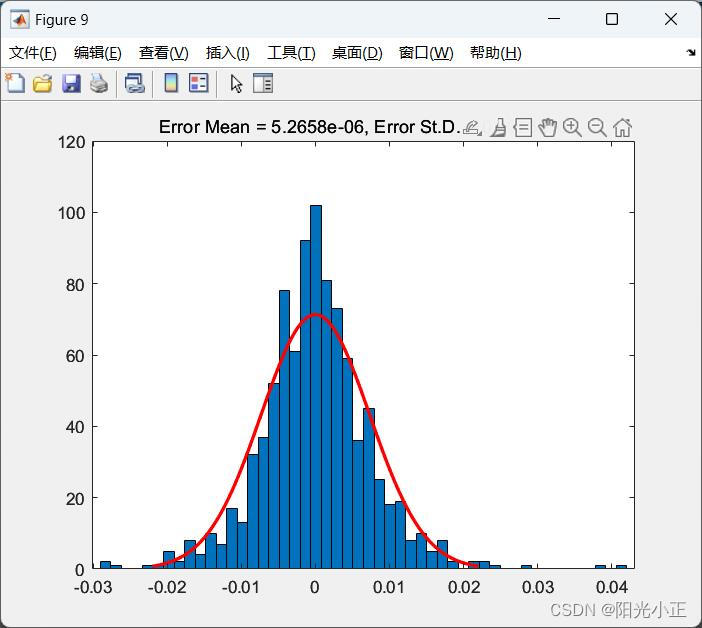The height and width of the screenshot is (628, 702).
Task: Click the New Figure toolbar icon
Action: click(16, 83)
